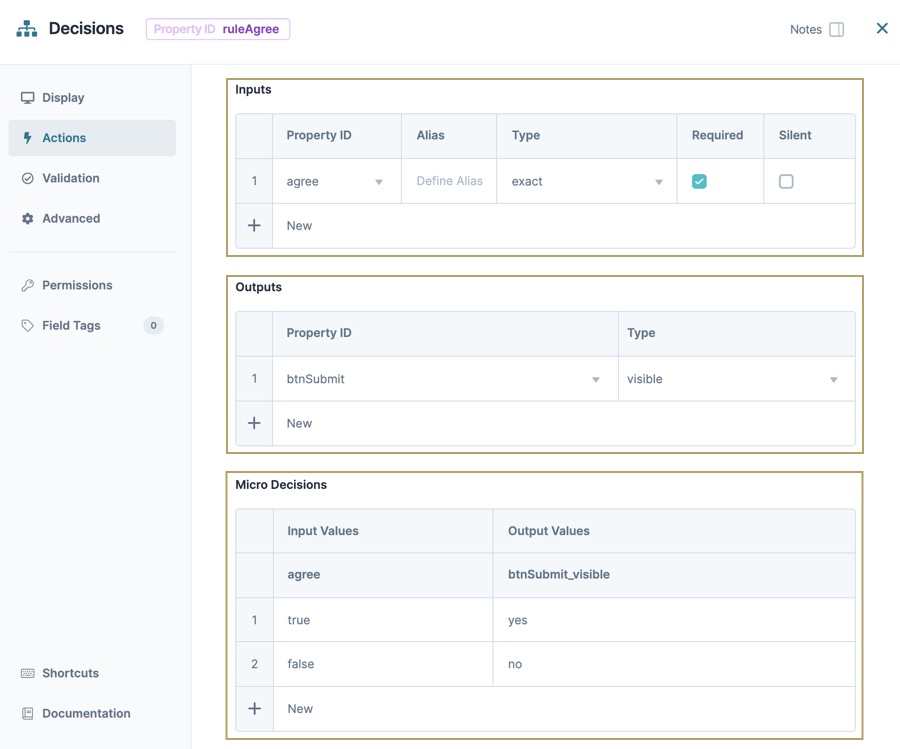Open the Validation settings tab
Viewport: 900px width, 749px height.
pyautogui.click(x=92, y=178)
